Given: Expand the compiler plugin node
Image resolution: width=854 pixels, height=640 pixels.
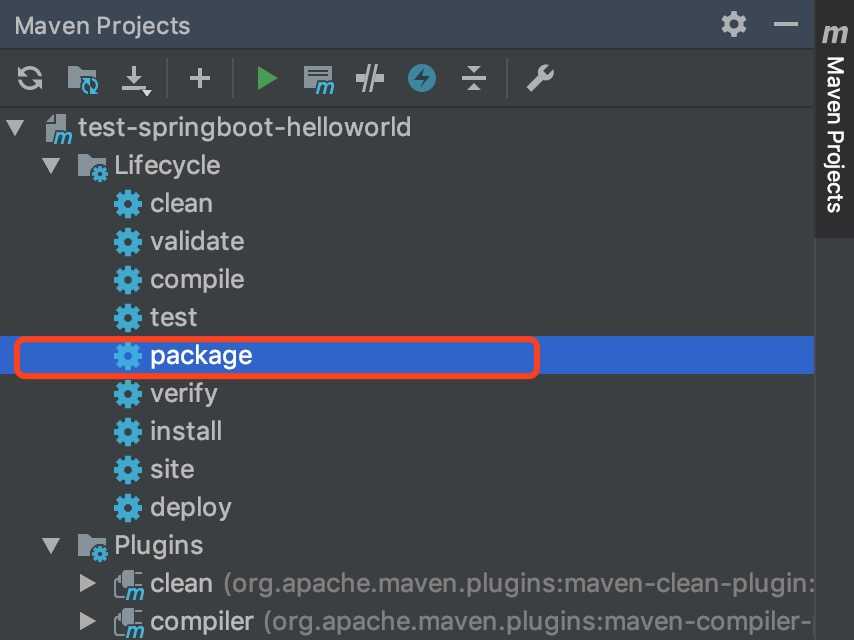Looking at the screenshot, I should [x=87, y=621].
